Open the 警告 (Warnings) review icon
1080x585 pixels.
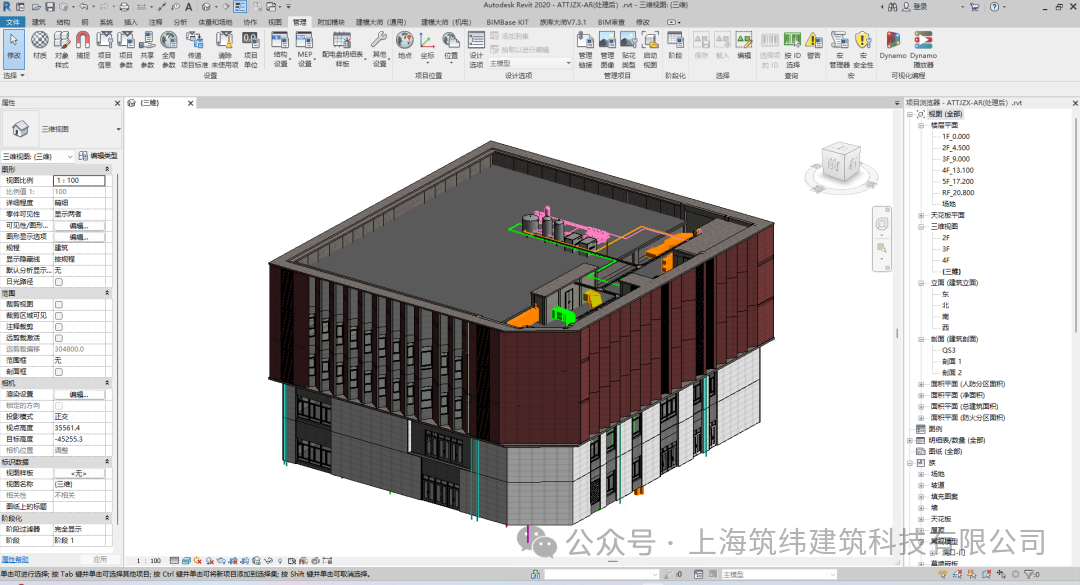[x=814, y=46]
